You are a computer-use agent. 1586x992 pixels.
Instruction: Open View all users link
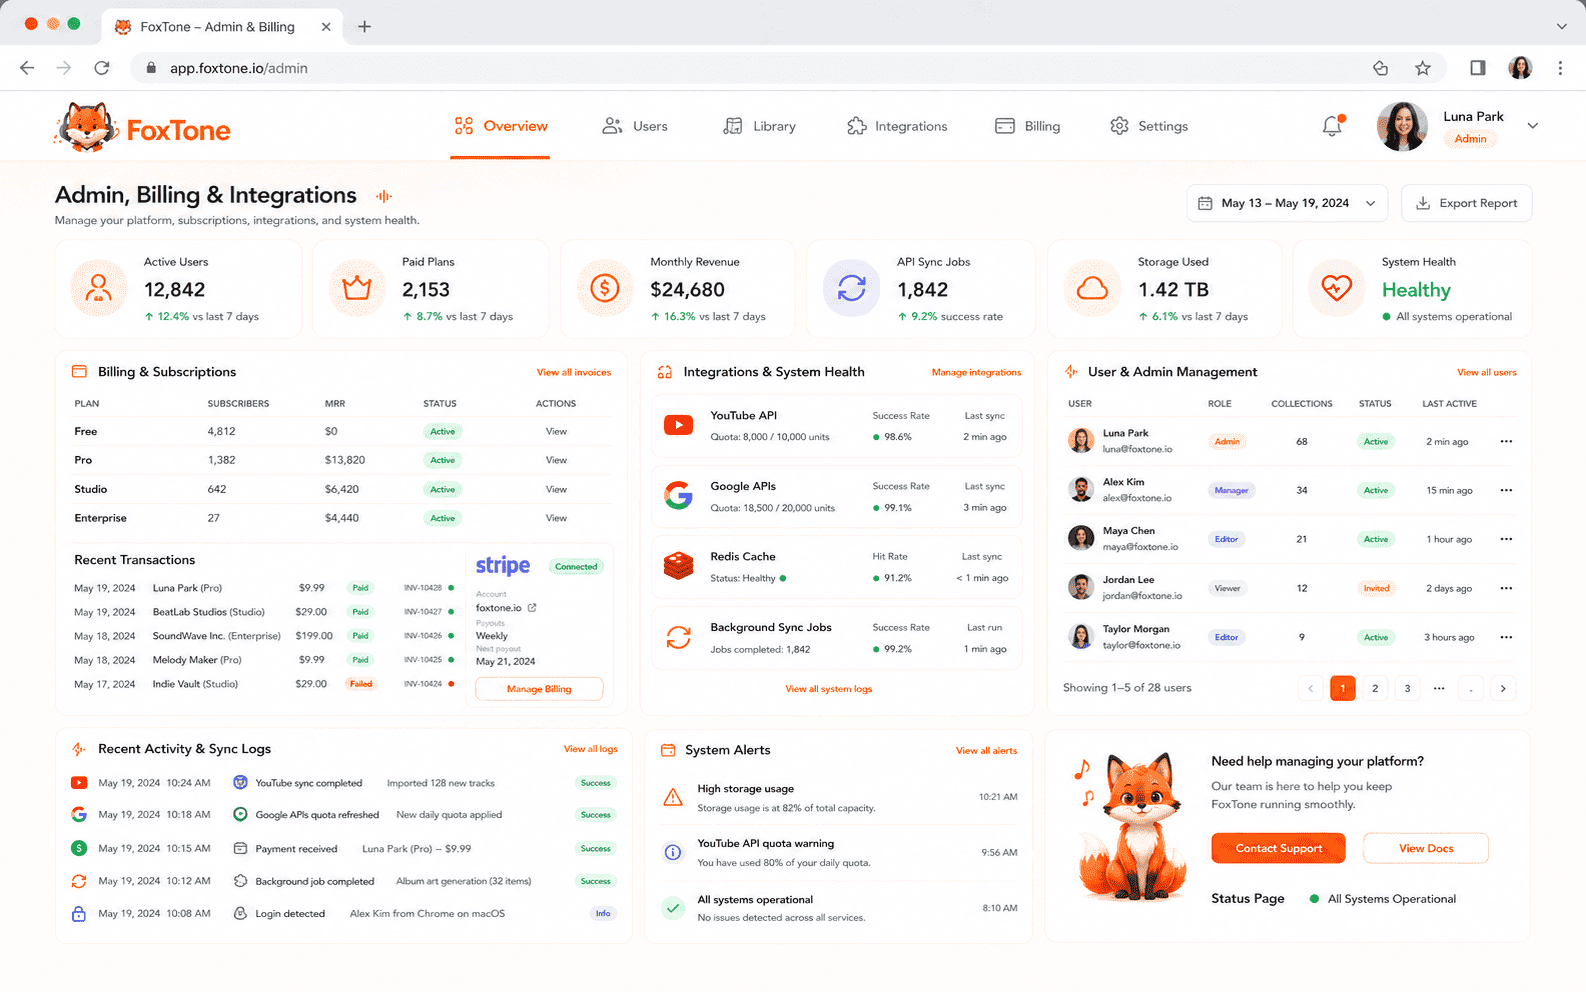(1486, 372)
